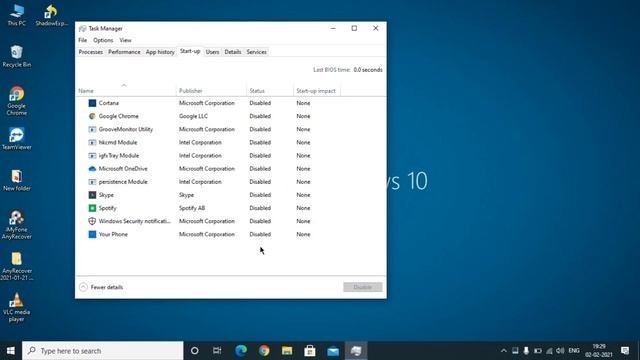Open This PC desktop icon
Image resolution: width=640 pixels, height=360 pixels.
tap(17, 16)
